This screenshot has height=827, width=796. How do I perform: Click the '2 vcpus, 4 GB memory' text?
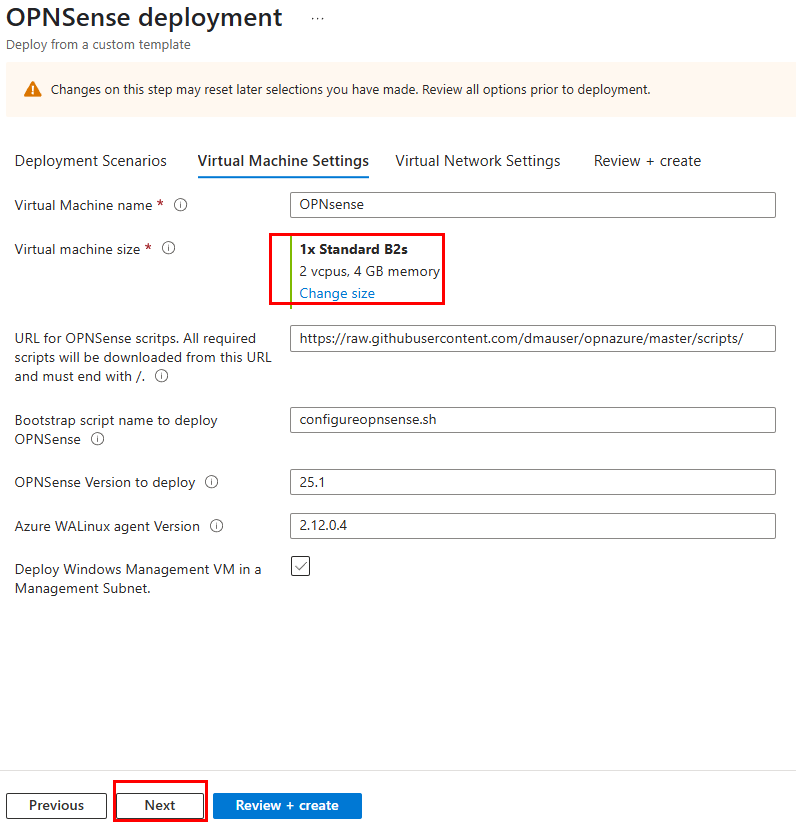pos(369,271)
